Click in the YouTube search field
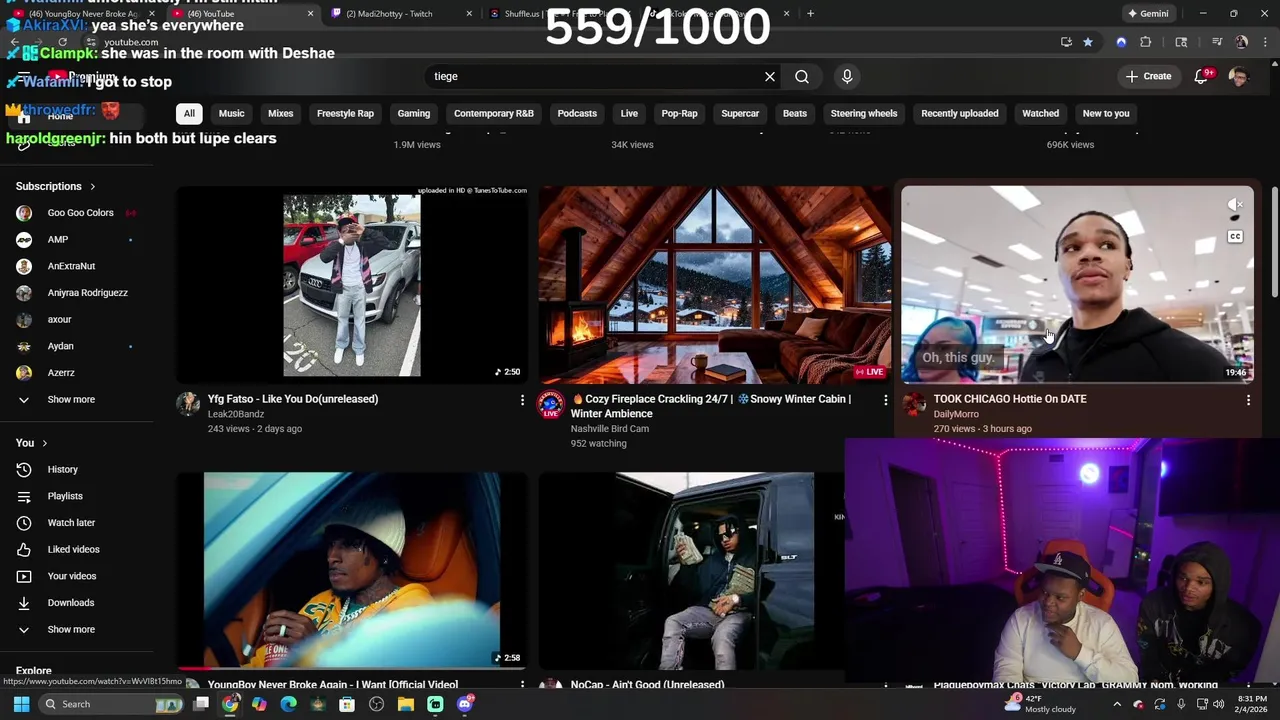This screenshot has width=1280, height=720. (x=600, y=76)
